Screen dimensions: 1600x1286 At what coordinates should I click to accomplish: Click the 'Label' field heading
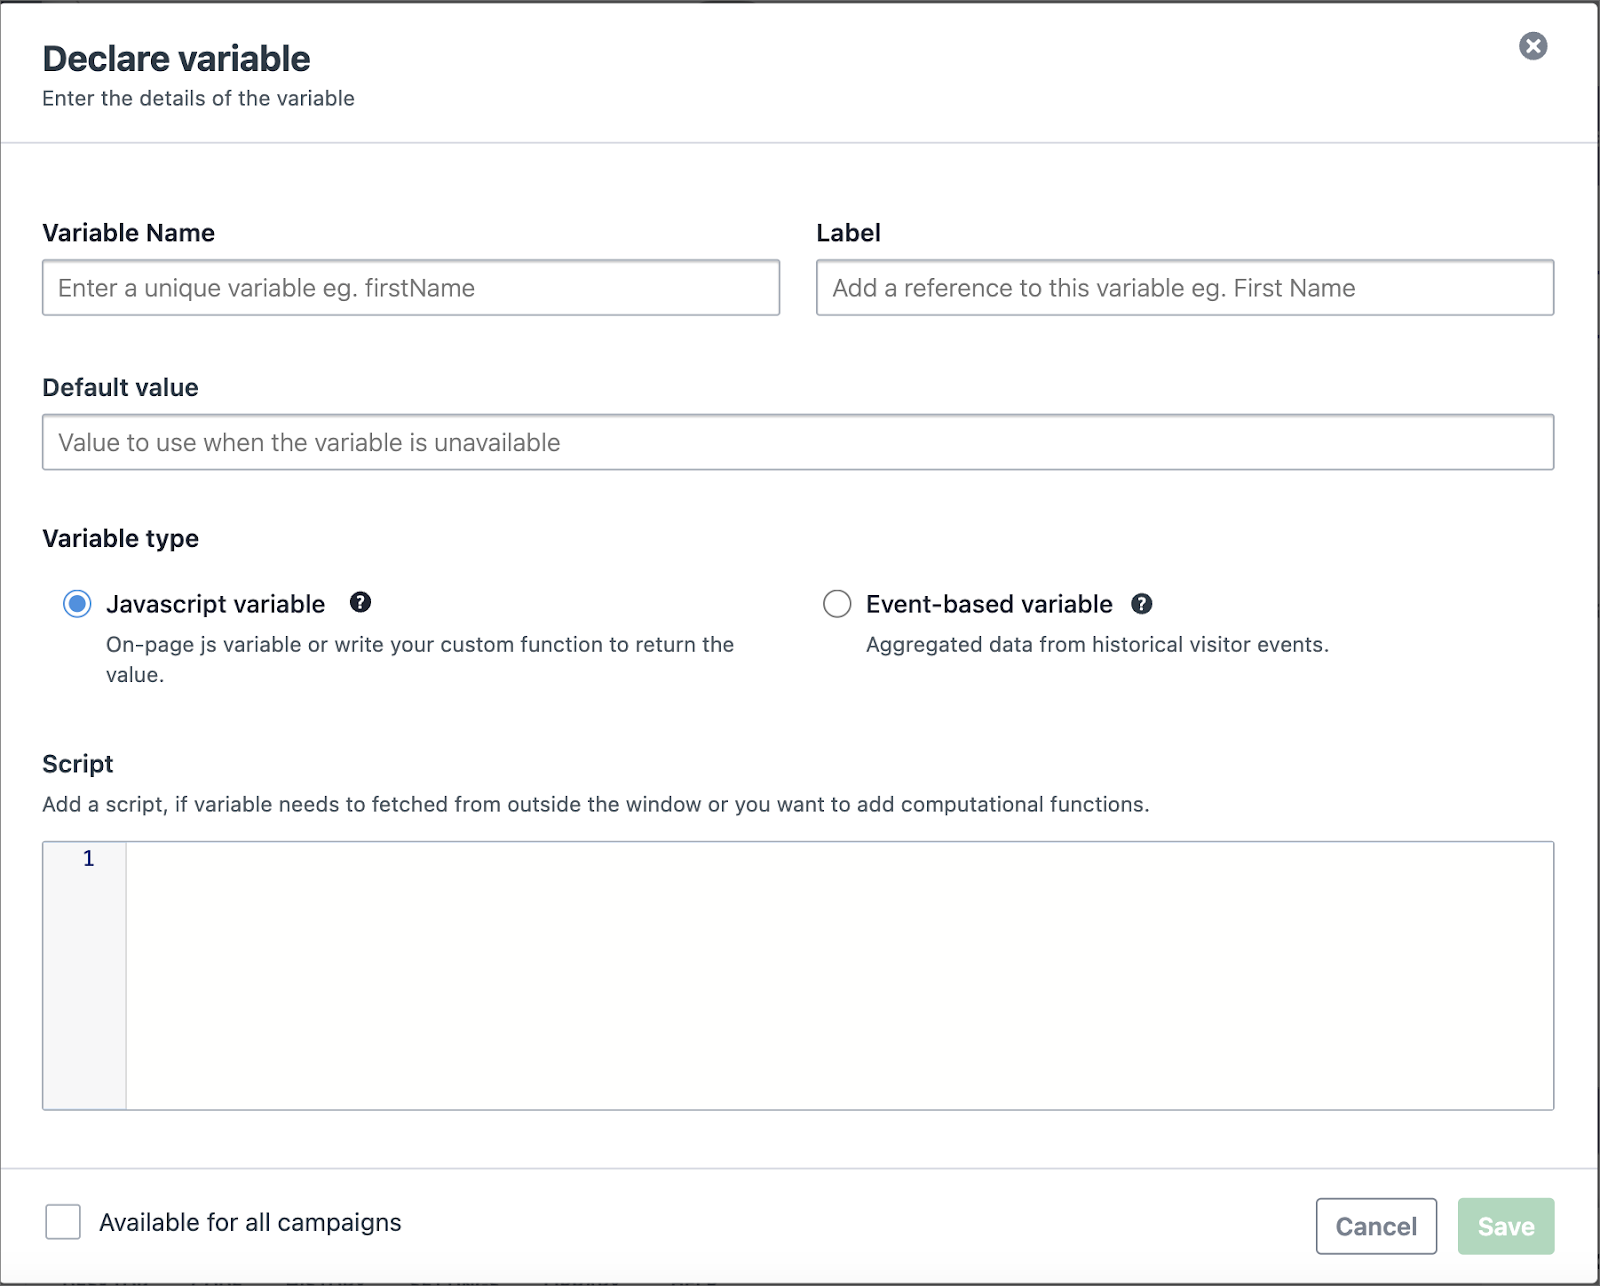tap(848, 233)
